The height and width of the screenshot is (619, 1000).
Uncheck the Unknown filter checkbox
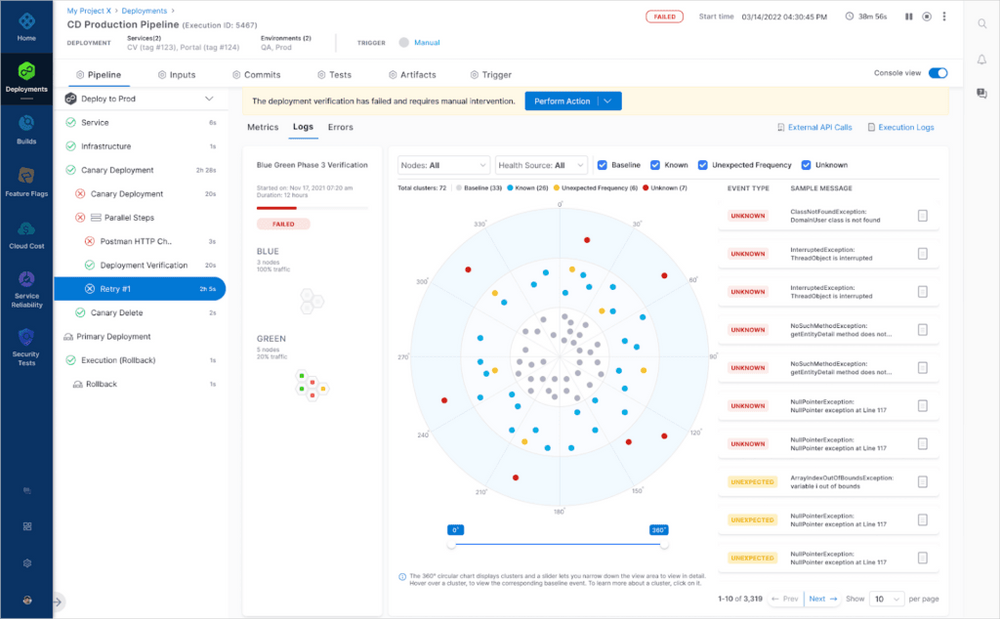point(806,165)
